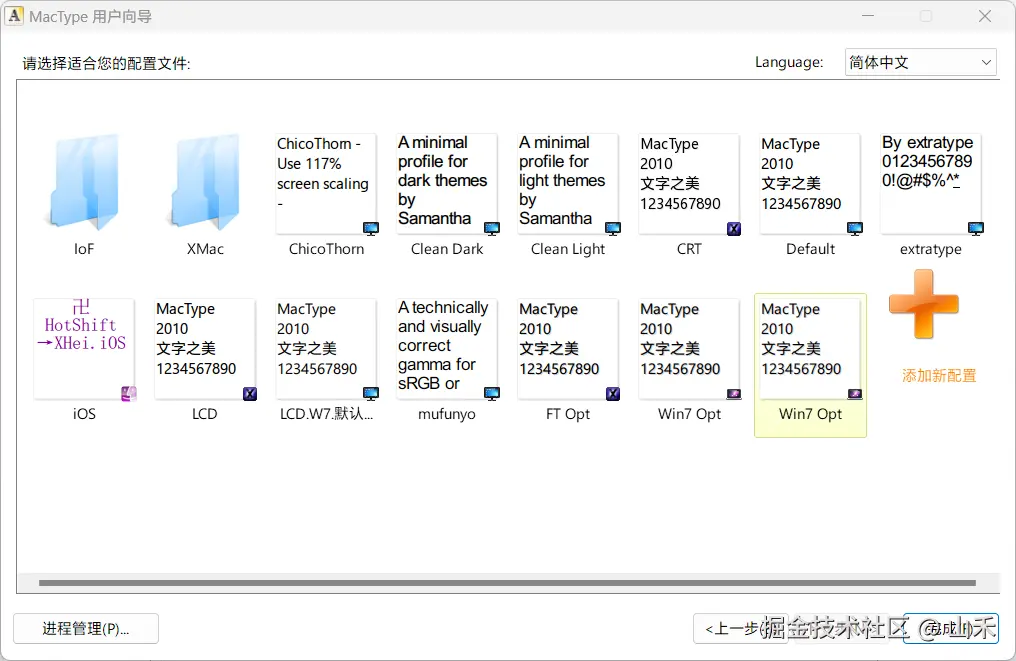Click the X badge on LCD preview
1016x661 pixels.
[249, 393]
